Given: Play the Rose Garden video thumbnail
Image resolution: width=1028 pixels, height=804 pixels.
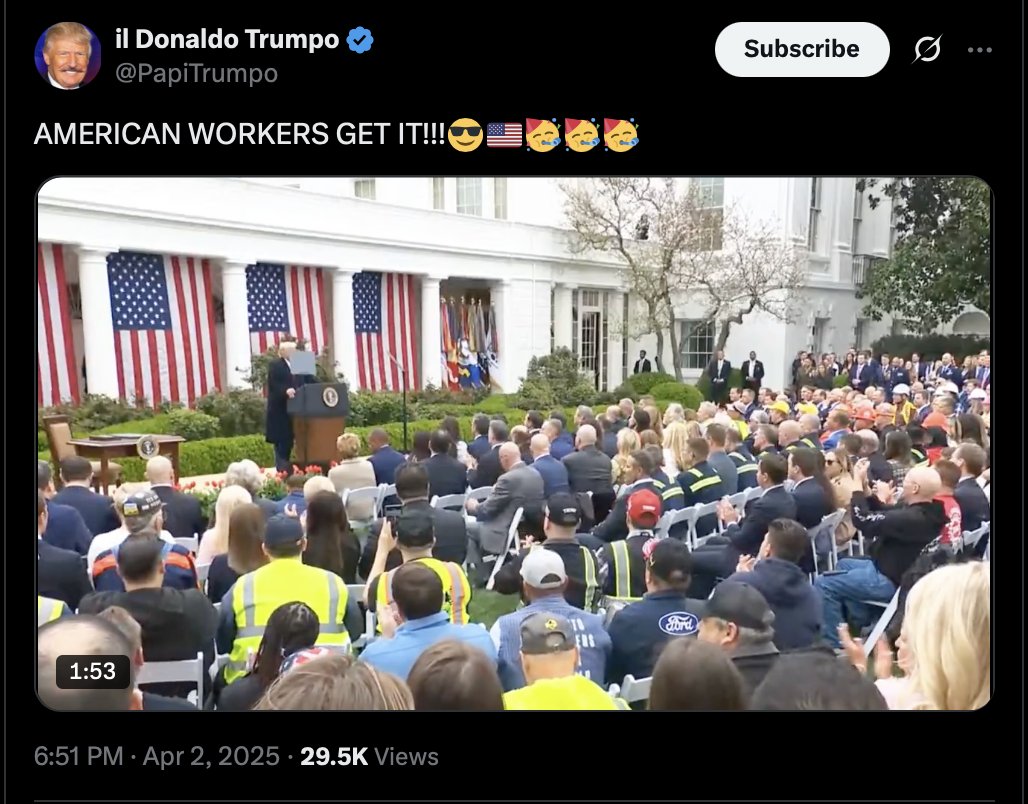Looking at the screenshot, I should [514, 443].
